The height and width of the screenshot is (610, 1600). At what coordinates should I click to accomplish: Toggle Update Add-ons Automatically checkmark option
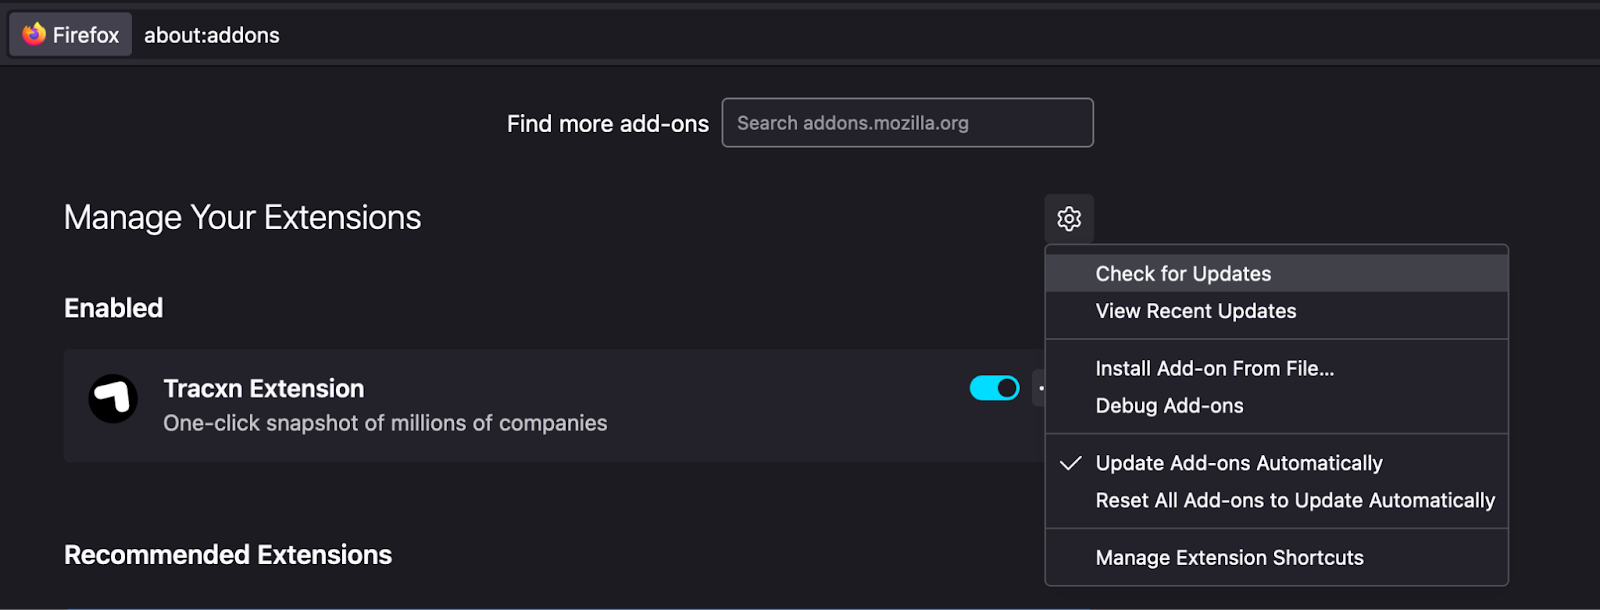(1238, 463)
